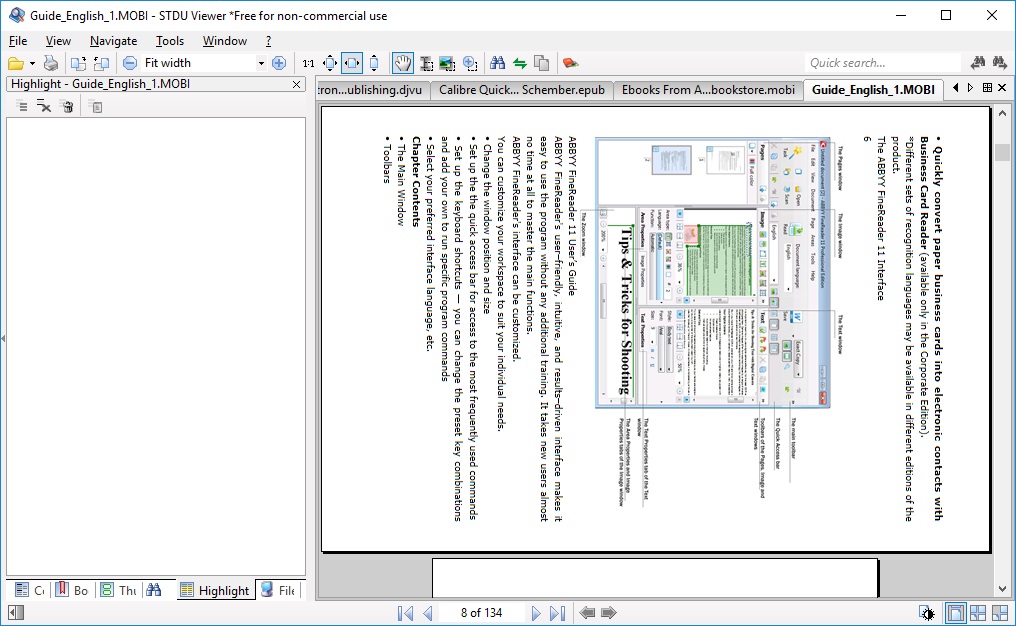Select the hand pan tool

401,62
